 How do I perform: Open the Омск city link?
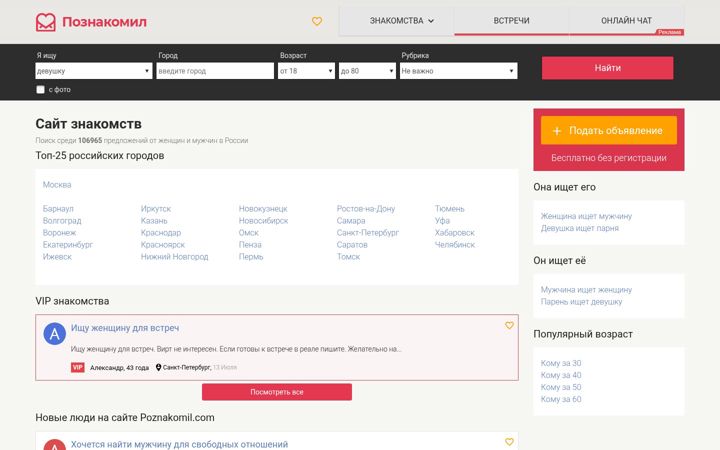click(x=248, y=232)
